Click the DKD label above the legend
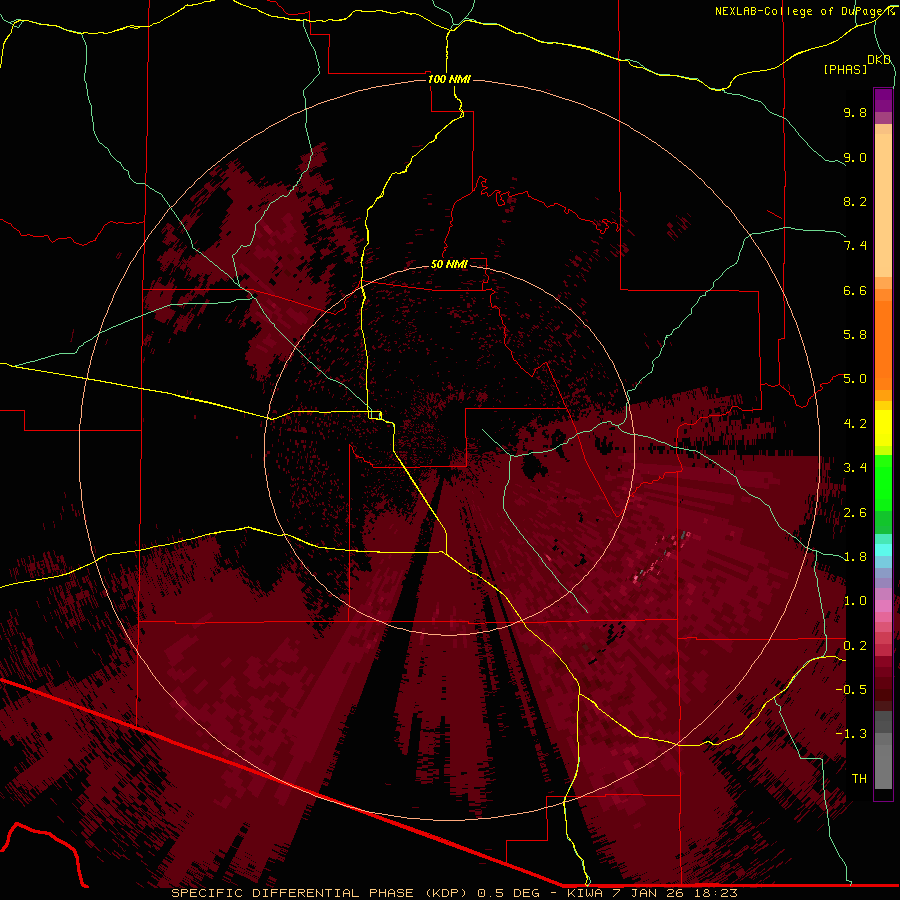Viewport: 900px width, 900px height. [x=879, y=60]
